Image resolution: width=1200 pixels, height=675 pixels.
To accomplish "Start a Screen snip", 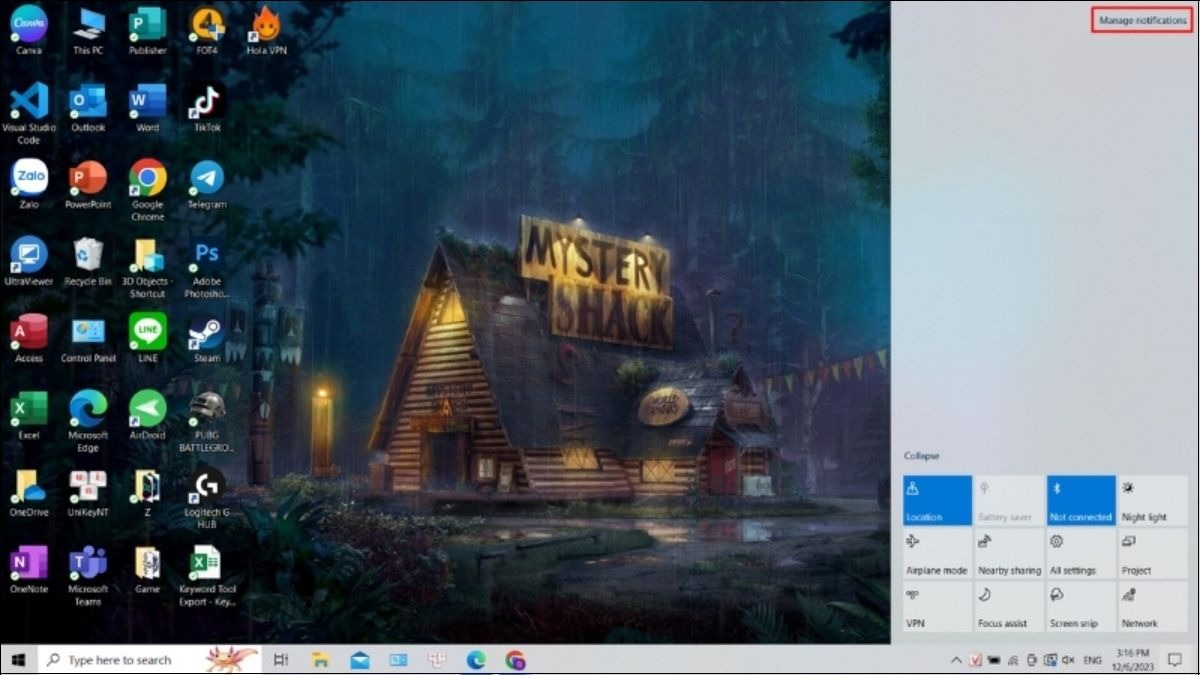I will 1081,607.
